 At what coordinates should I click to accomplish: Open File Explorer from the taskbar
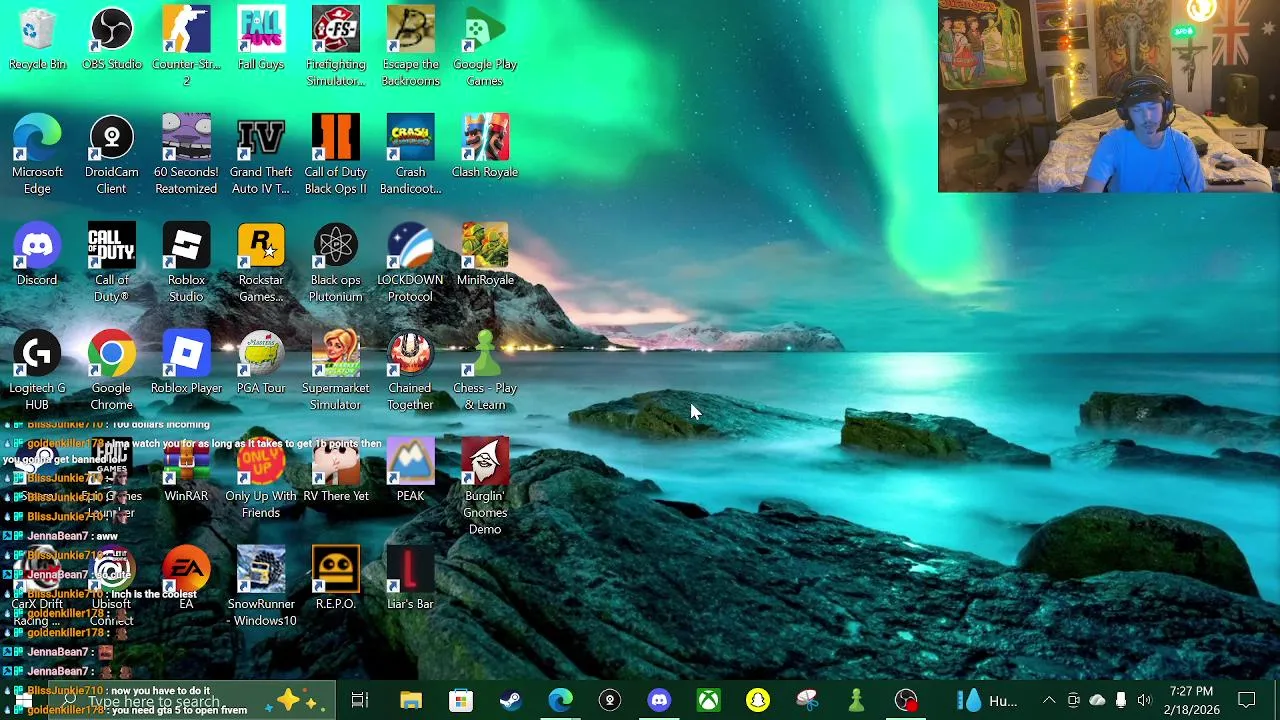[411, 700]
